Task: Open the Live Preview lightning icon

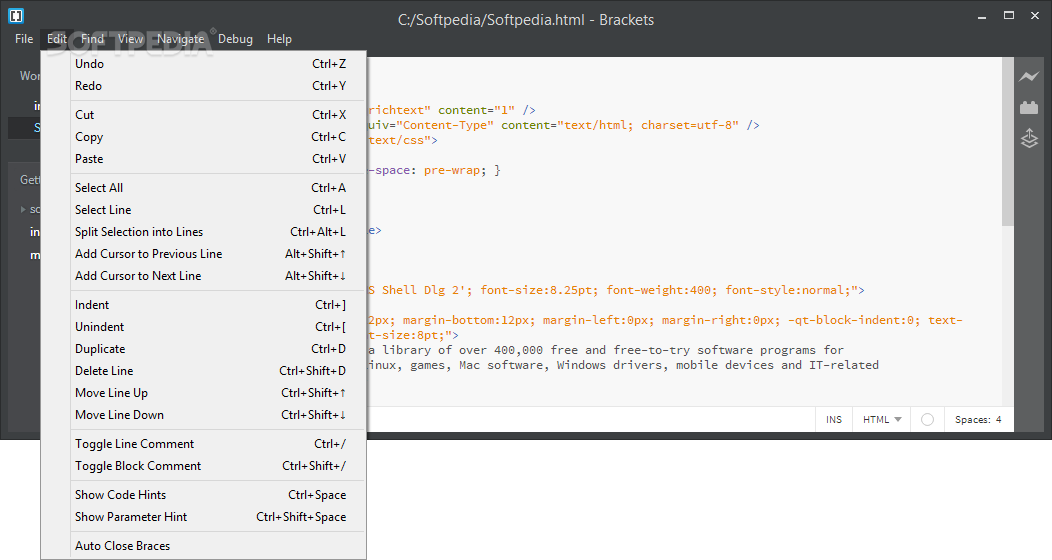Action: point(1029,76)
